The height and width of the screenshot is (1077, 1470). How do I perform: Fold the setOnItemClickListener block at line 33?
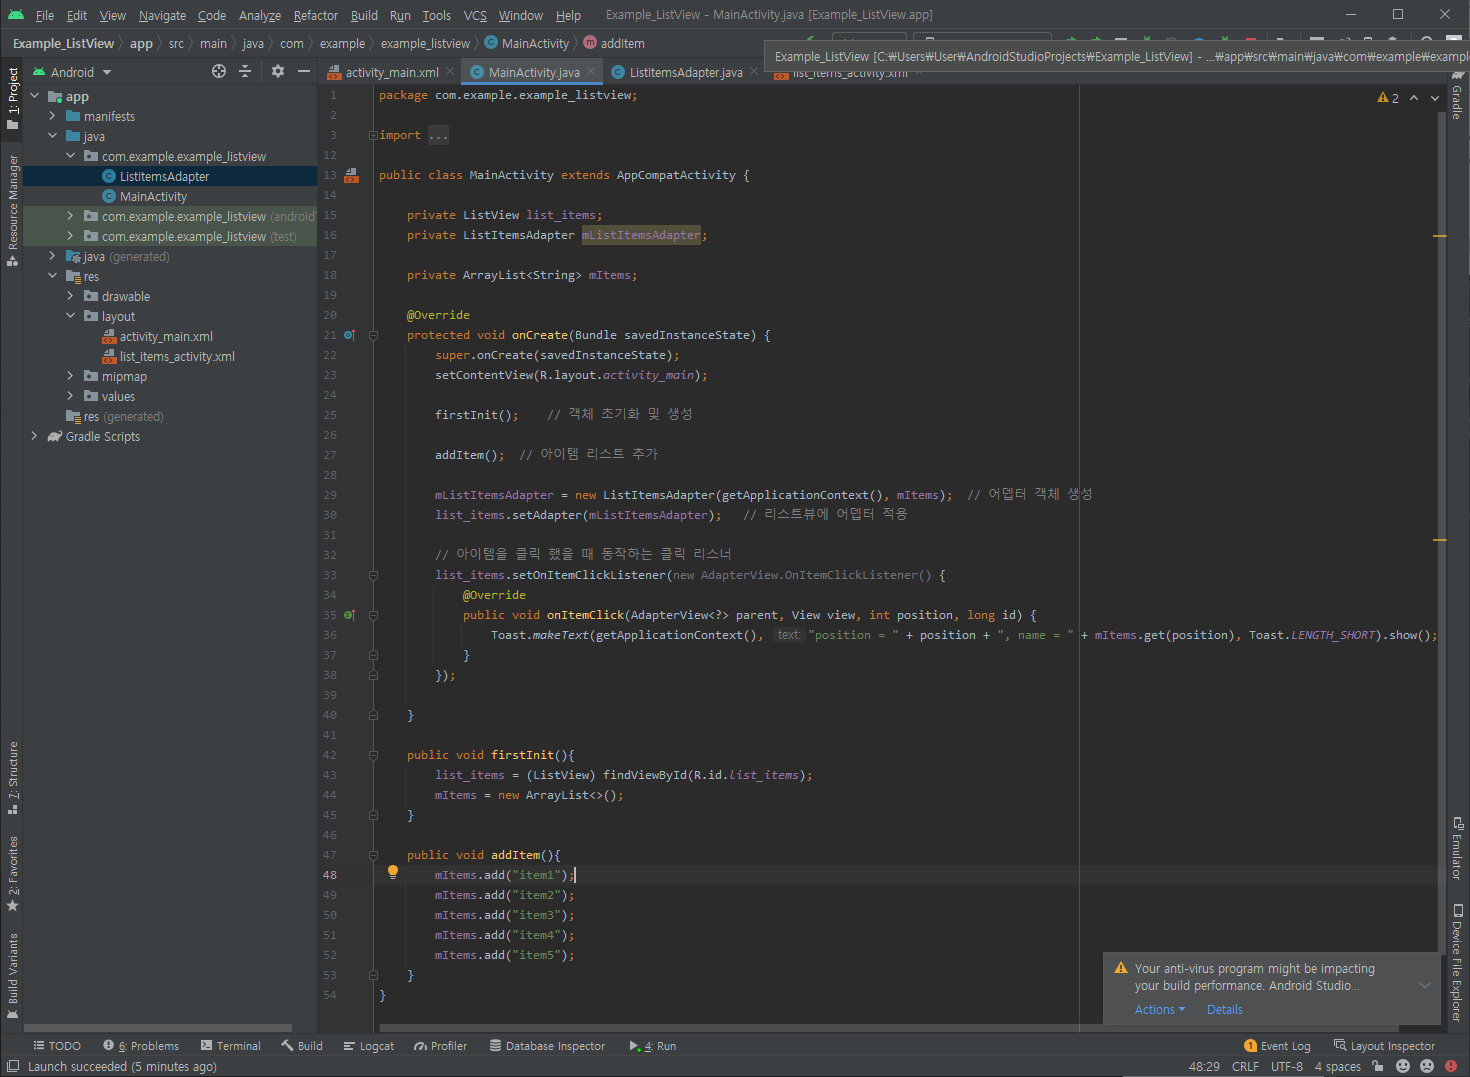click(373, 575)
